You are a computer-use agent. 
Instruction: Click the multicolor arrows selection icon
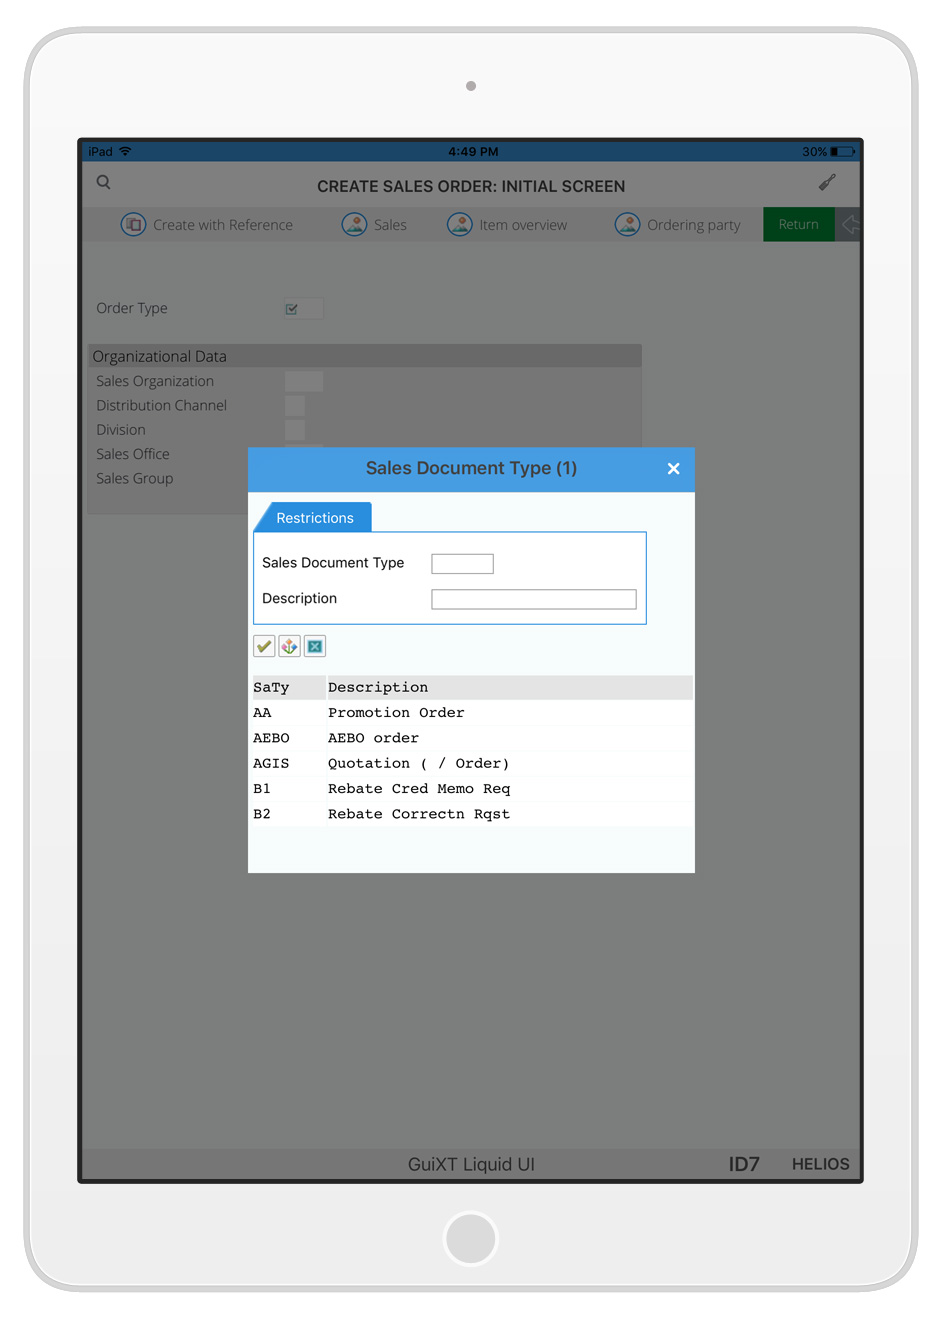[289, 647]
